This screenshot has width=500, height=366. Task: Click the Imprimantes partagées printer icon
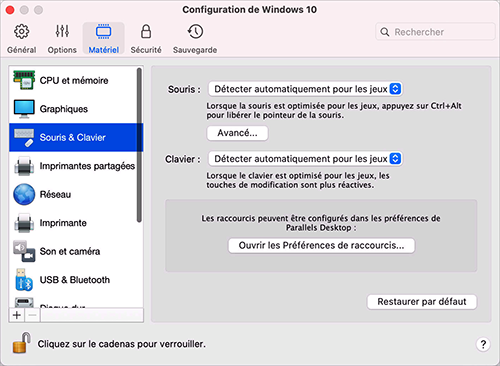[x=24, y=166]
